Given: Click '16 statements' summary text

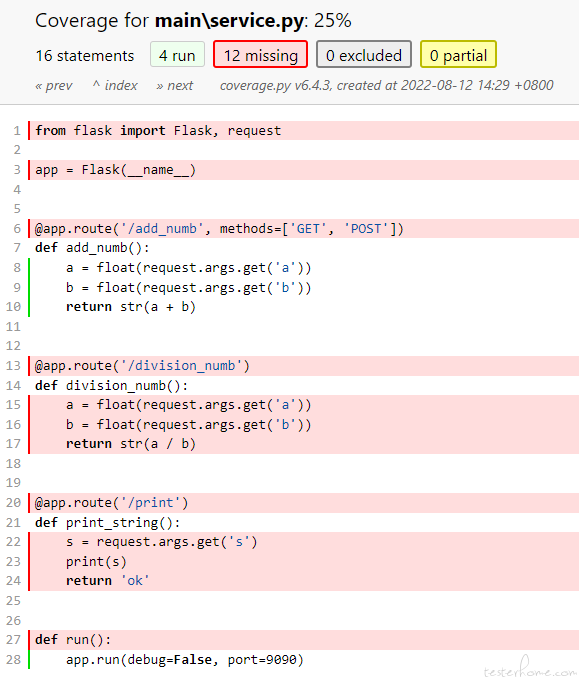Looking at the screenshot, I should pos(85,56).
